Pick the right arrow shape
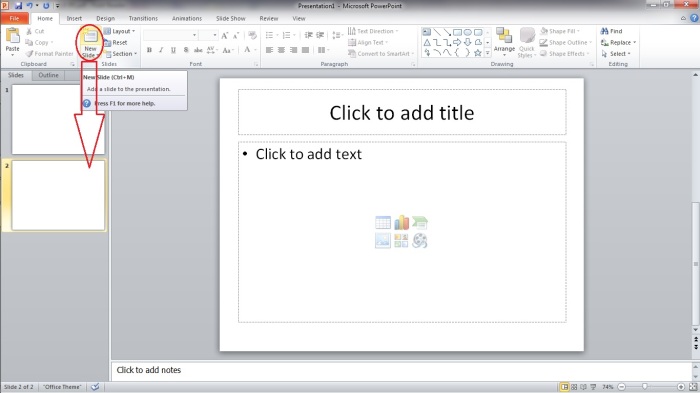This screenshot has width=700, height=393. 457,42
